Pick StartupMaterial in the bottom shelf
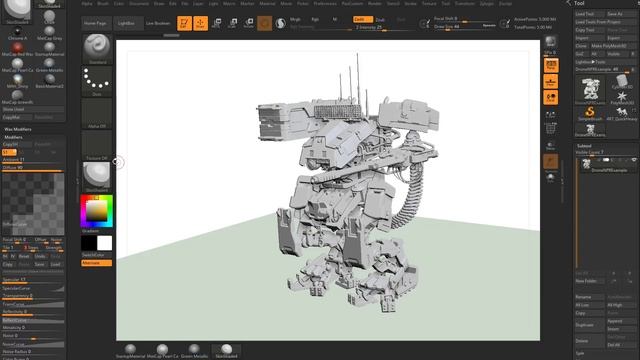This screenshot has width=640, height=360. tap(130, 351)
